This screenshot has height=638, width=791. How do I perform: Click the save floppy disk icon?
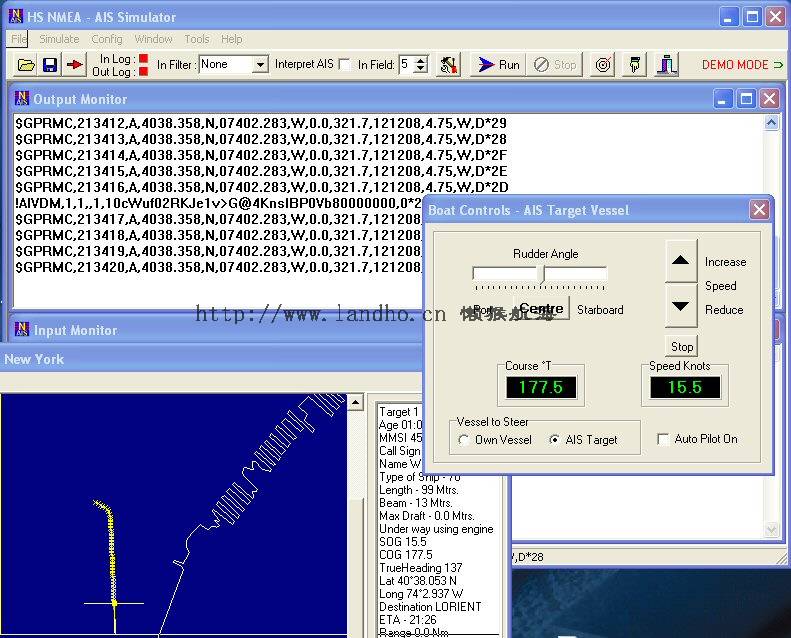50,65
